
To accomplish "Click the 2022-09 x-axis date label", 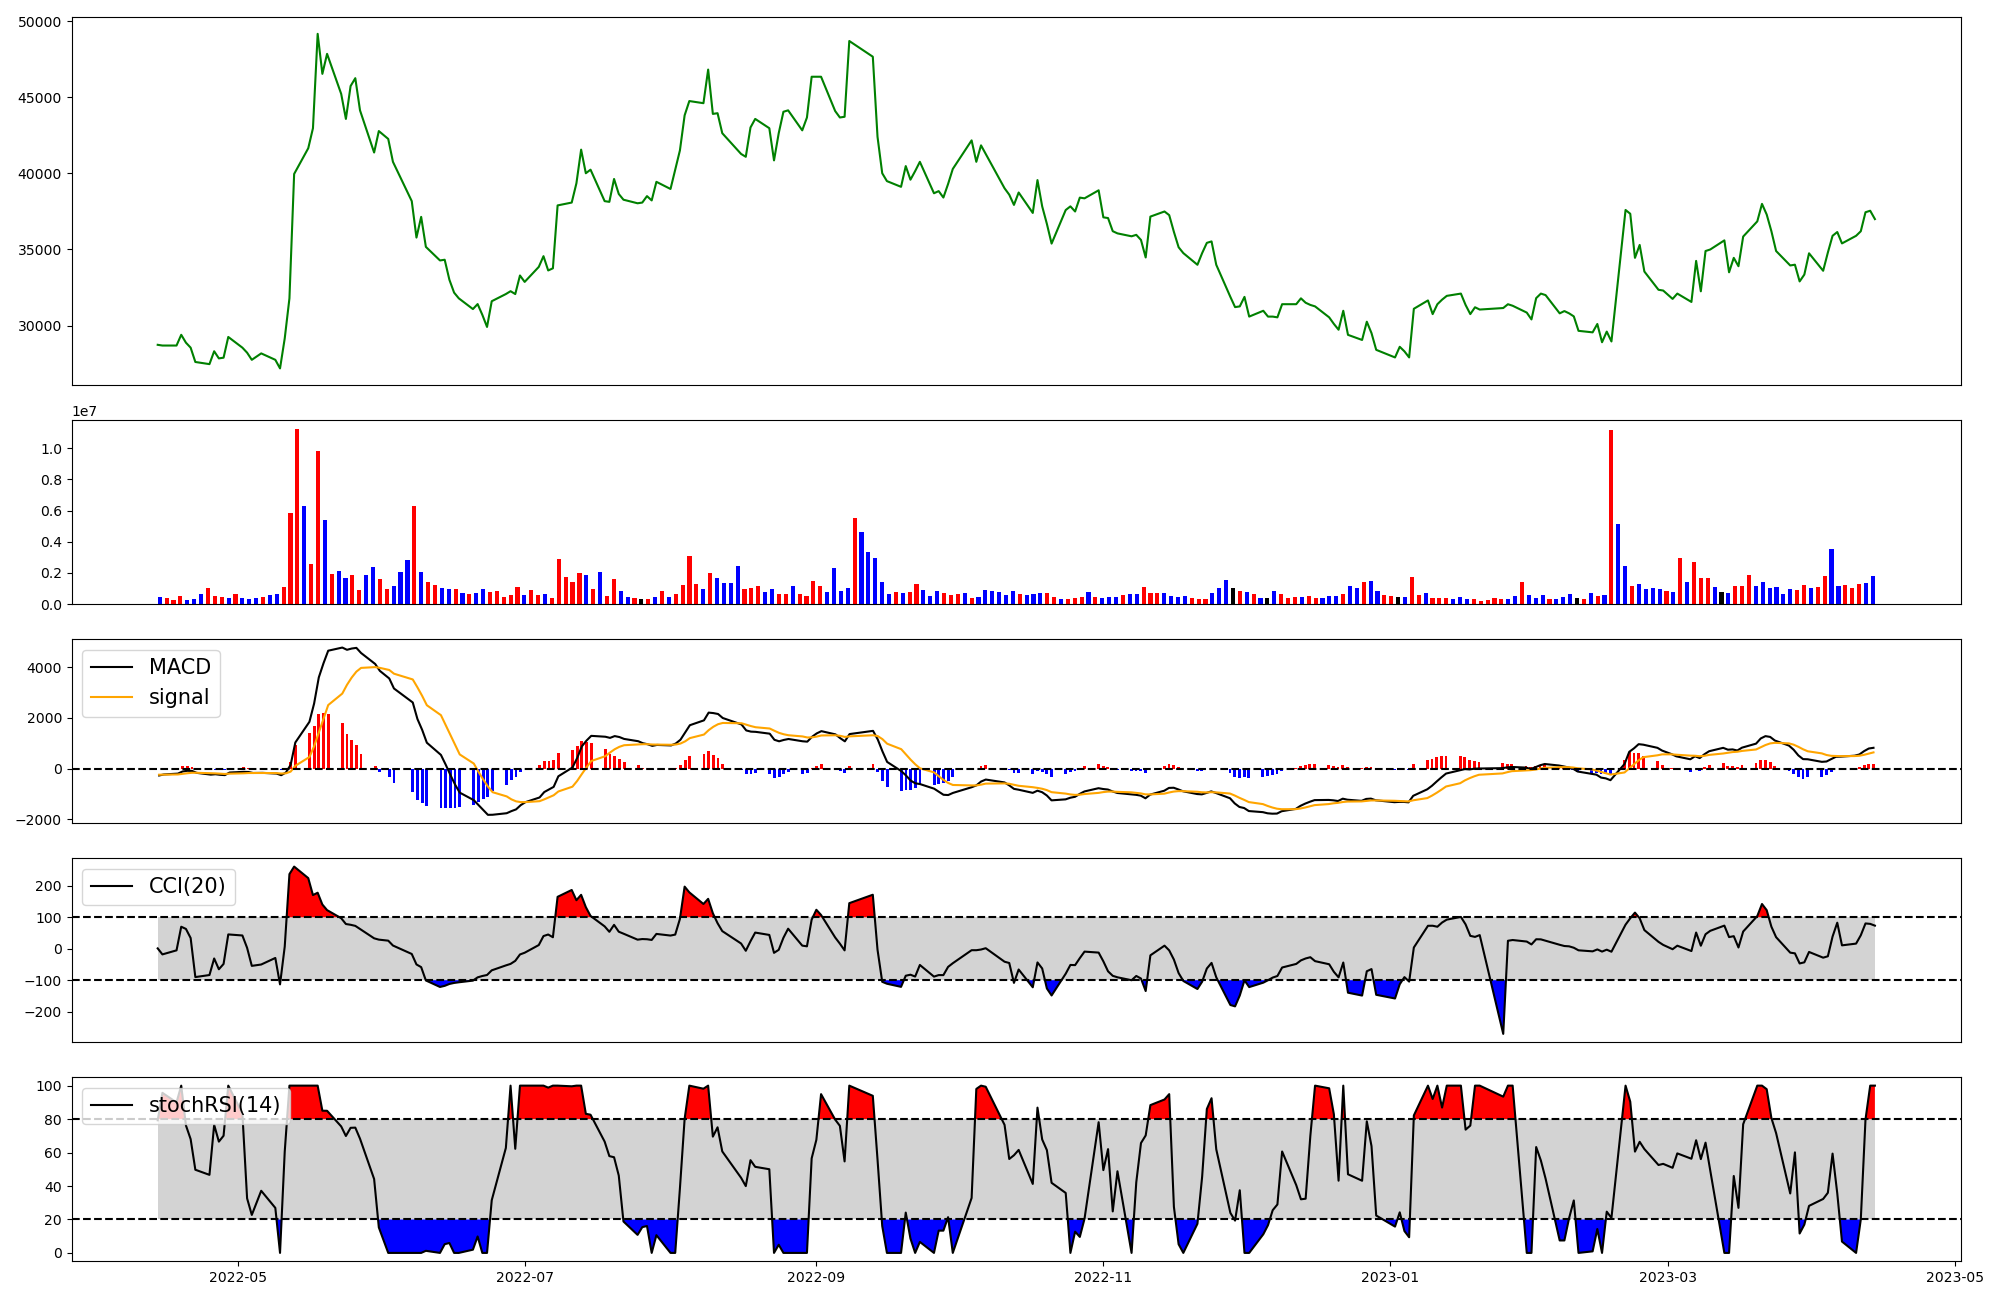I will click(x=816, y=1277).
